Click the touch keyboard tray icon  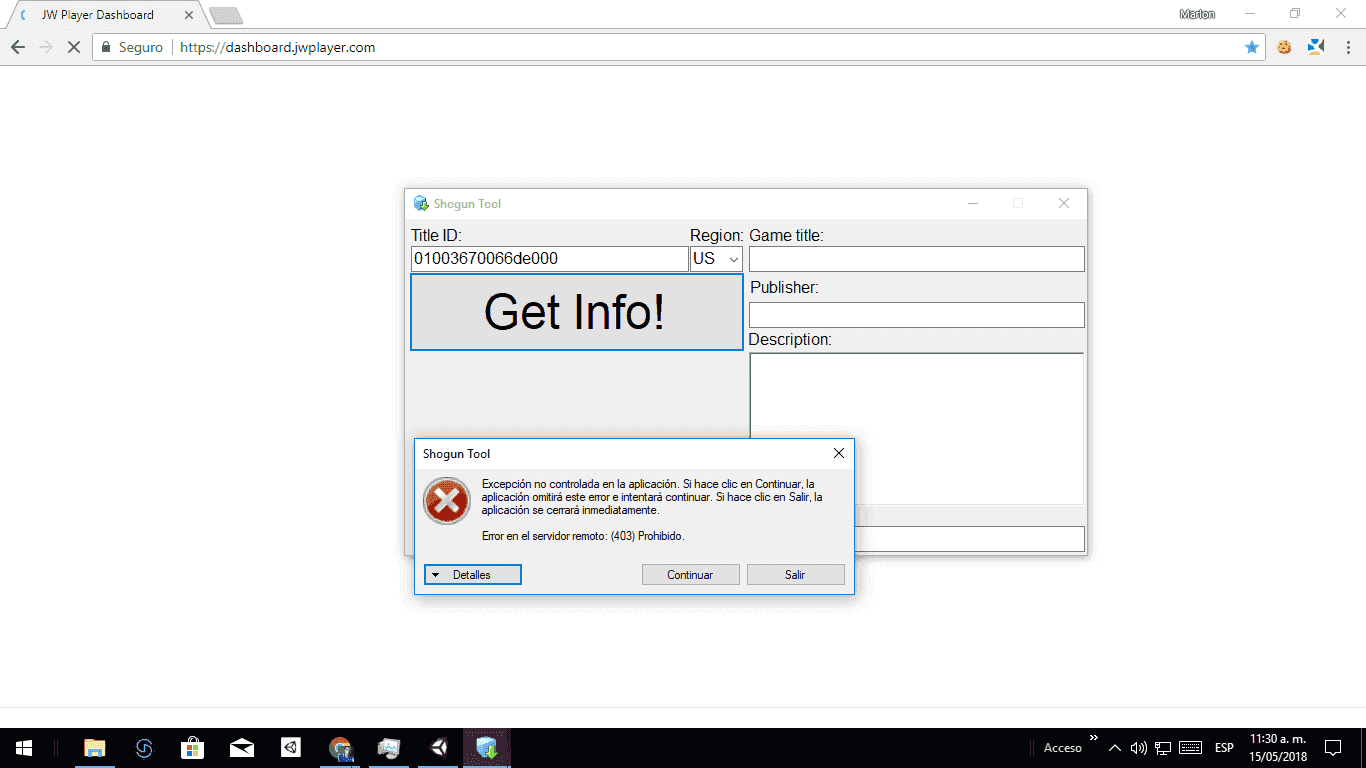(1190, 748)
